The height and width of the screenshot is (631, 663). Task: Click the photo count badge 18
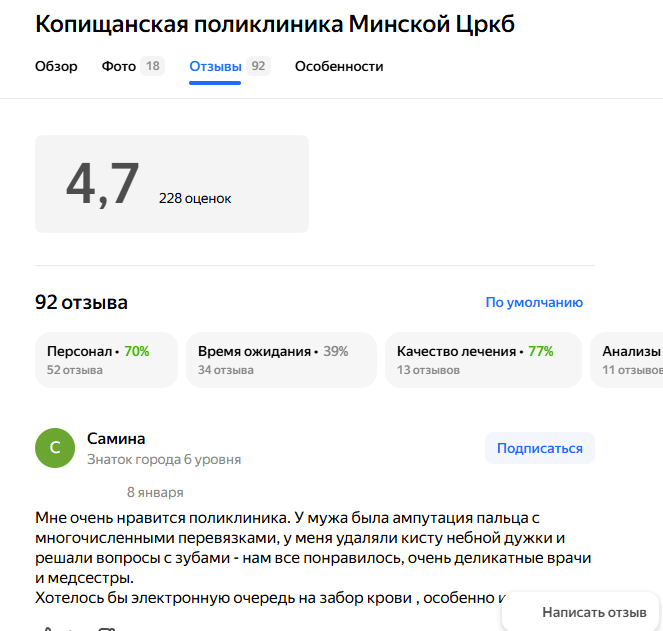[x=152, y=67]
